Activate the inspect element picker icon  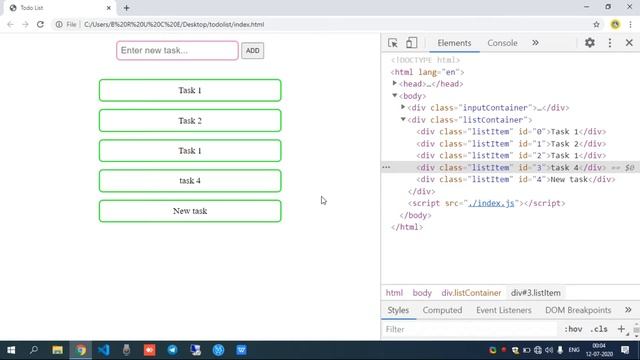393,43
